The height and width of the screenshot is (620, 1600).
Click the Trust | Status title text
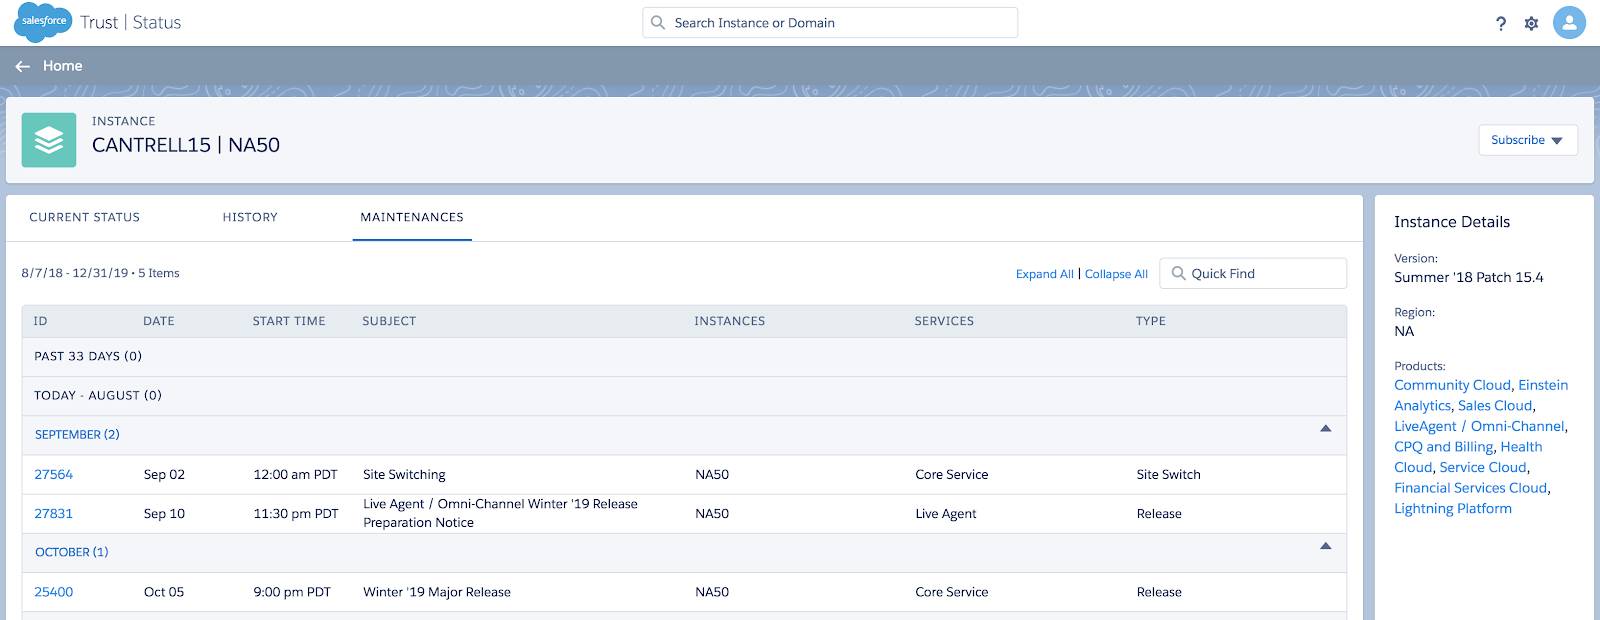click(x=131, y=22)
